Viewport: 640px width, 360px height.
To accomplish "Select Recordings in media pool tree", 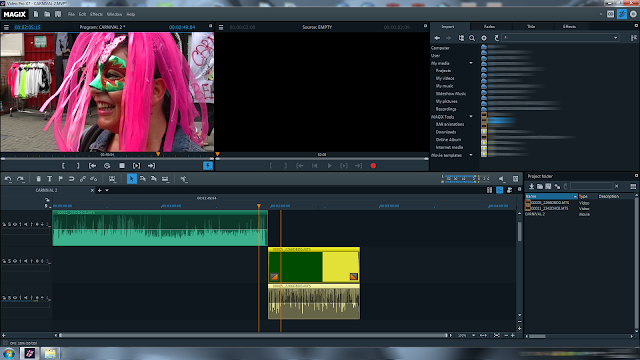I will (446, 109).
